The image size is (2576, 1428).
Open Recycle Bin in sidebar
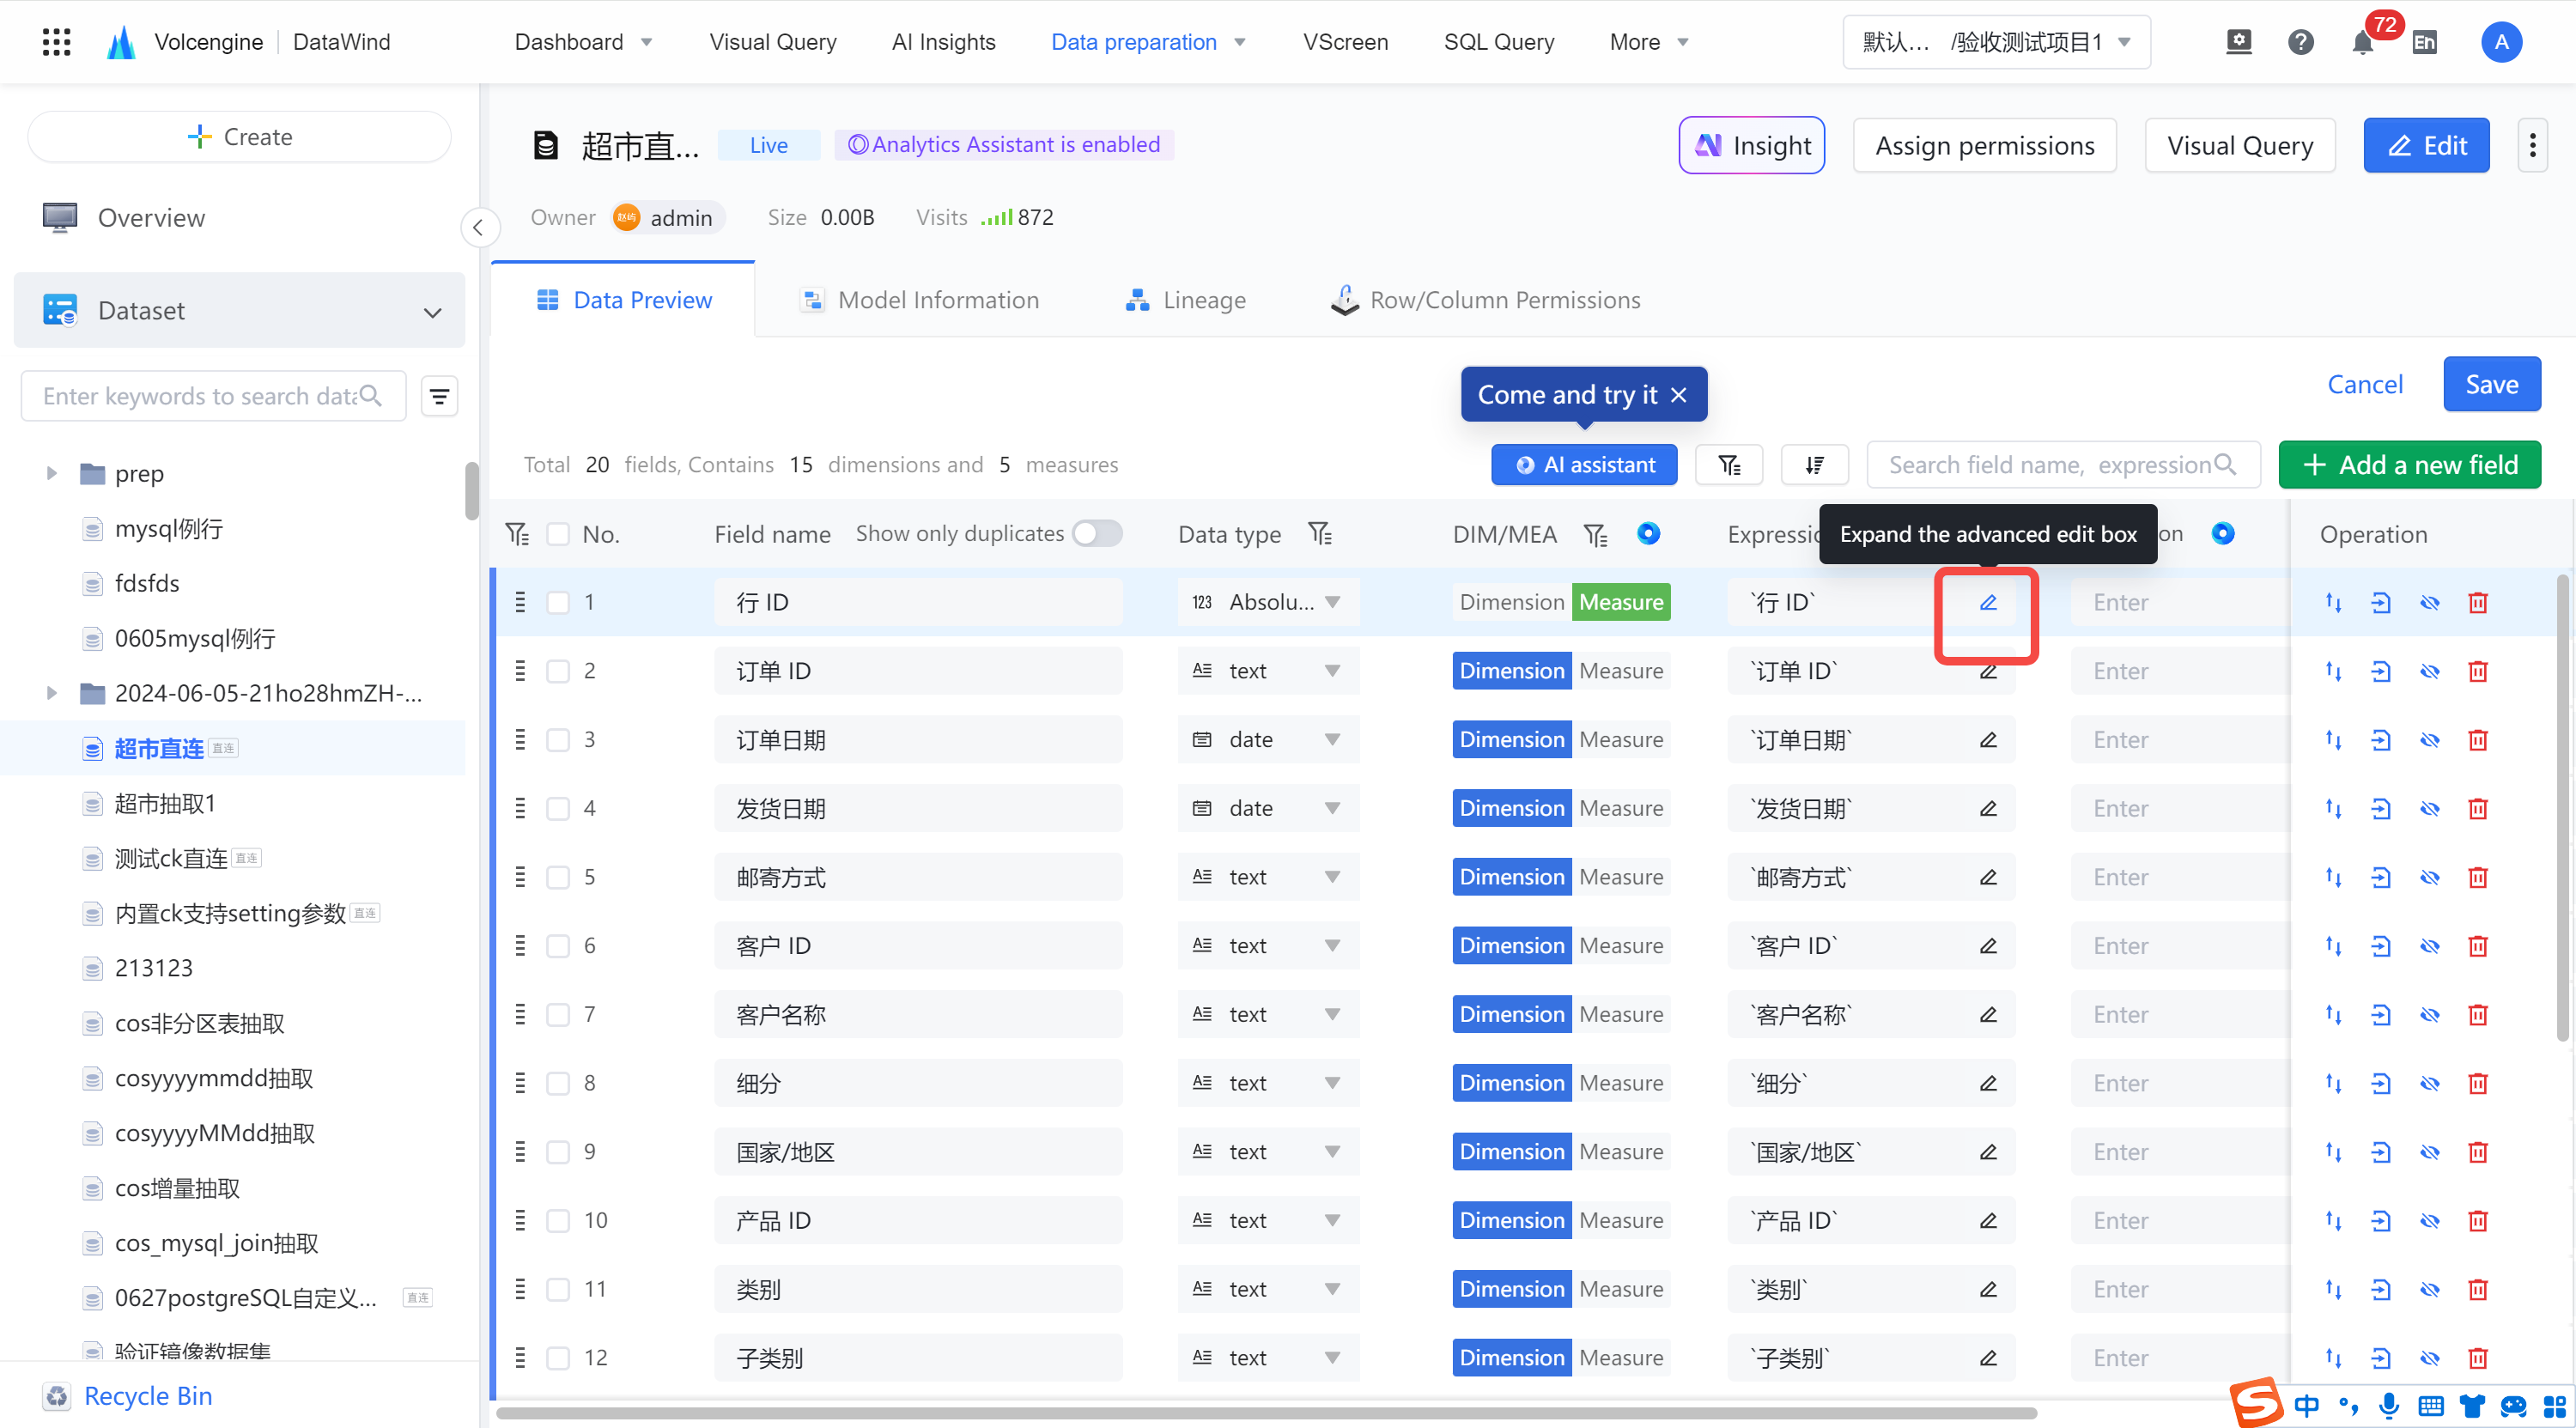pyautogui.click(x=148, y=1395)
